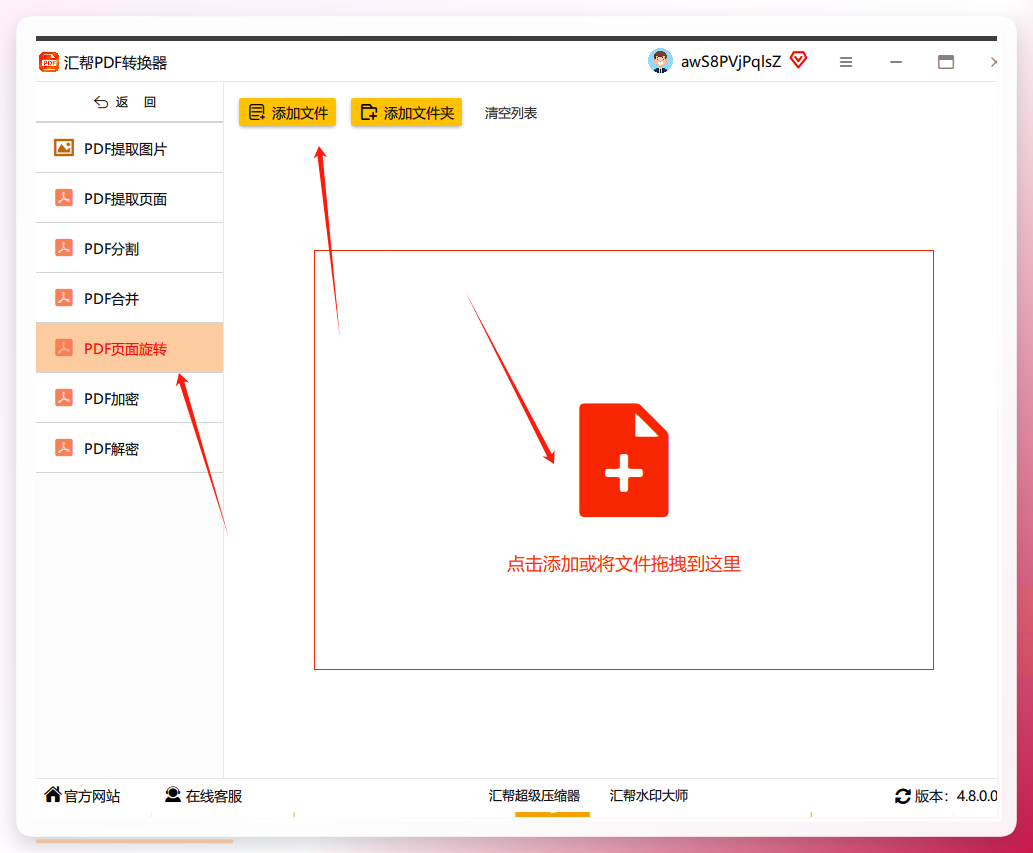Select the highlighted PDF页面旋转 item
The width and height of the screenshot is (1033, 853).
tap(130, 348)
